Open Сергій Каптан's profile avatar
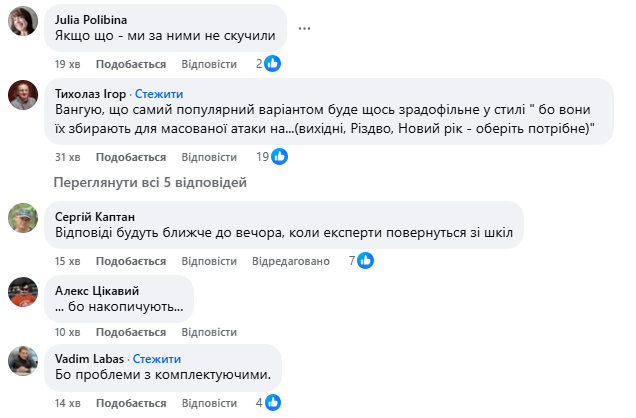The height and width of the screenshot is (418, 636). click(24, 217)
